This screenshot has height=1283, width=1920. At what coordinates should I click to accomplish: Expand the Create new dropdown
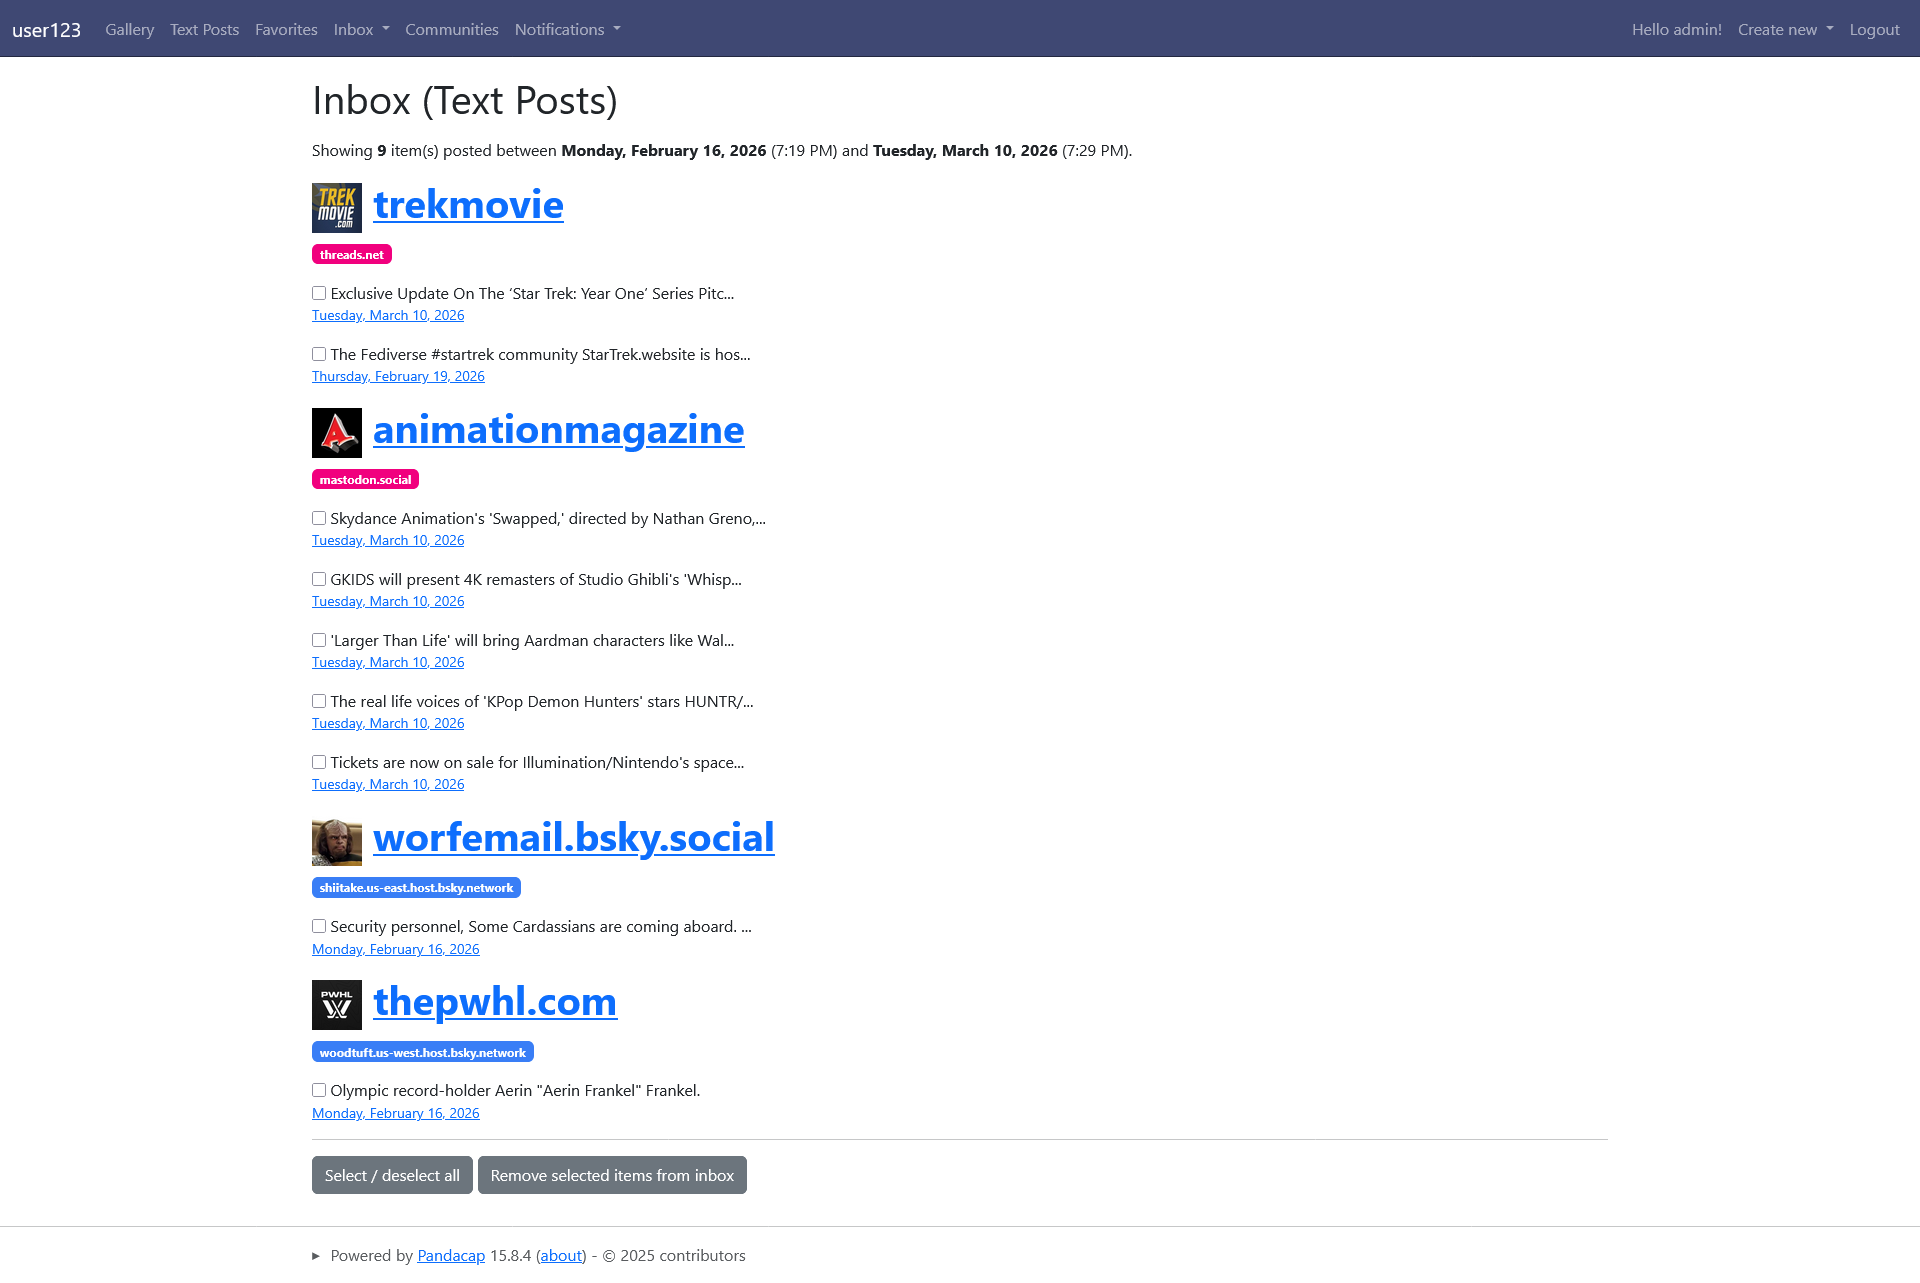1785,29
